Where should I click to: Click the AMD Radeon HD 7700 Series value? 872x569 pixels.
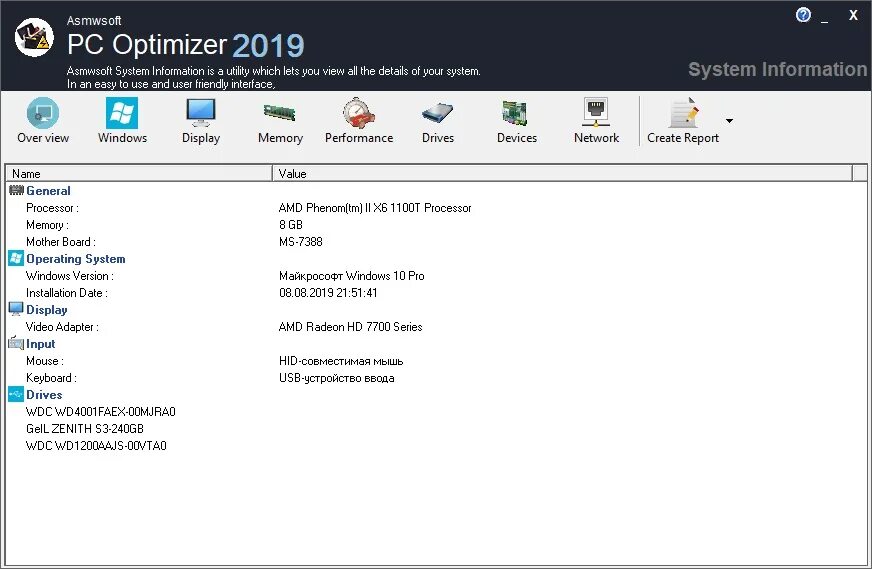click(350, 327)
